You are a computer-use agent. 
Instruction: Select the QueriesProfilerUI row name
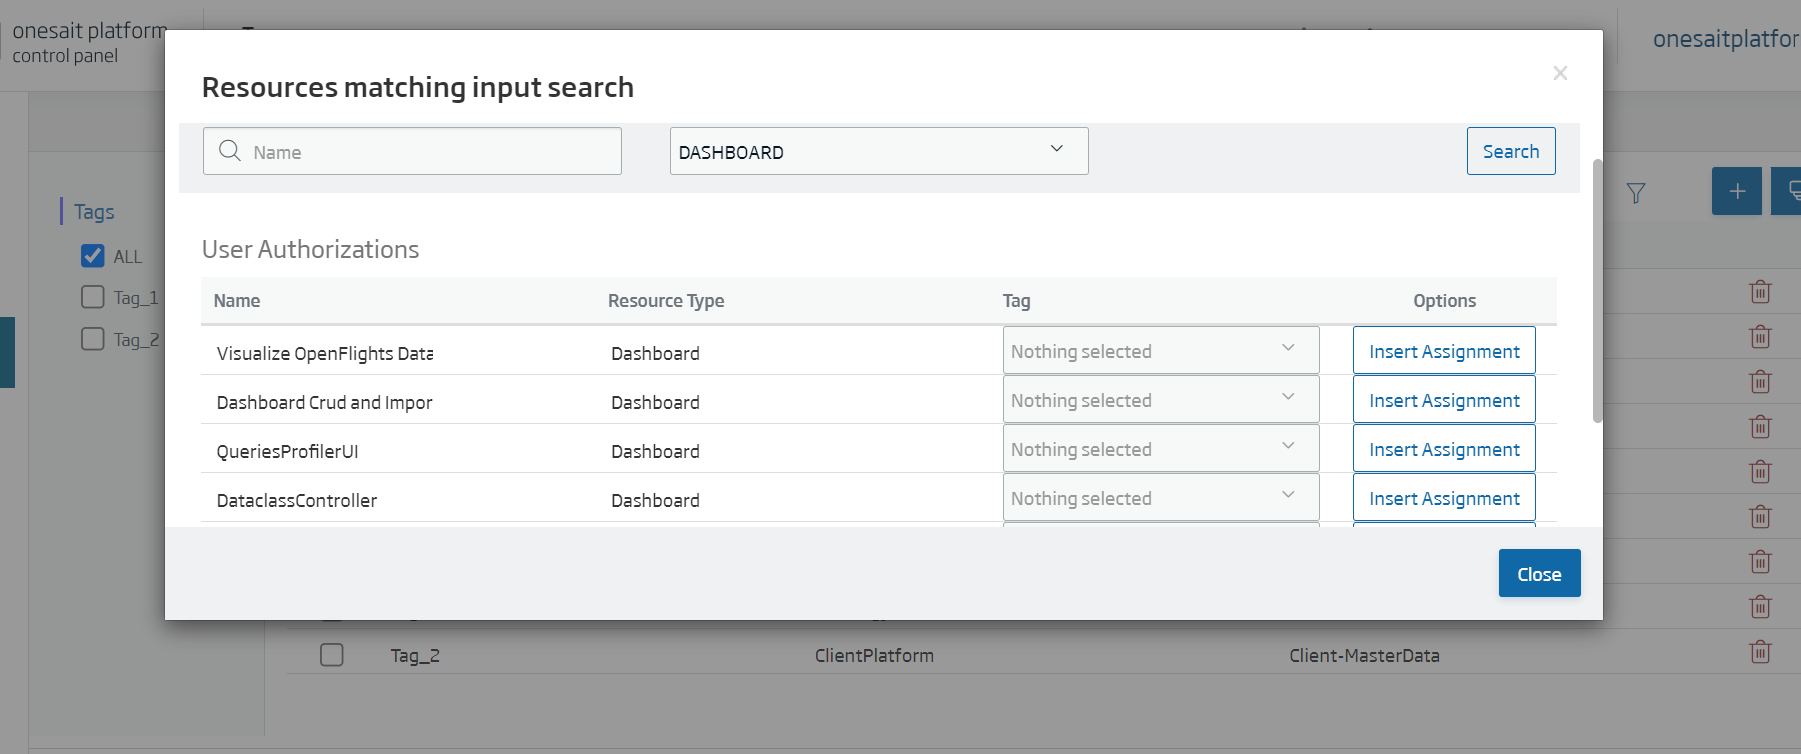287,451
